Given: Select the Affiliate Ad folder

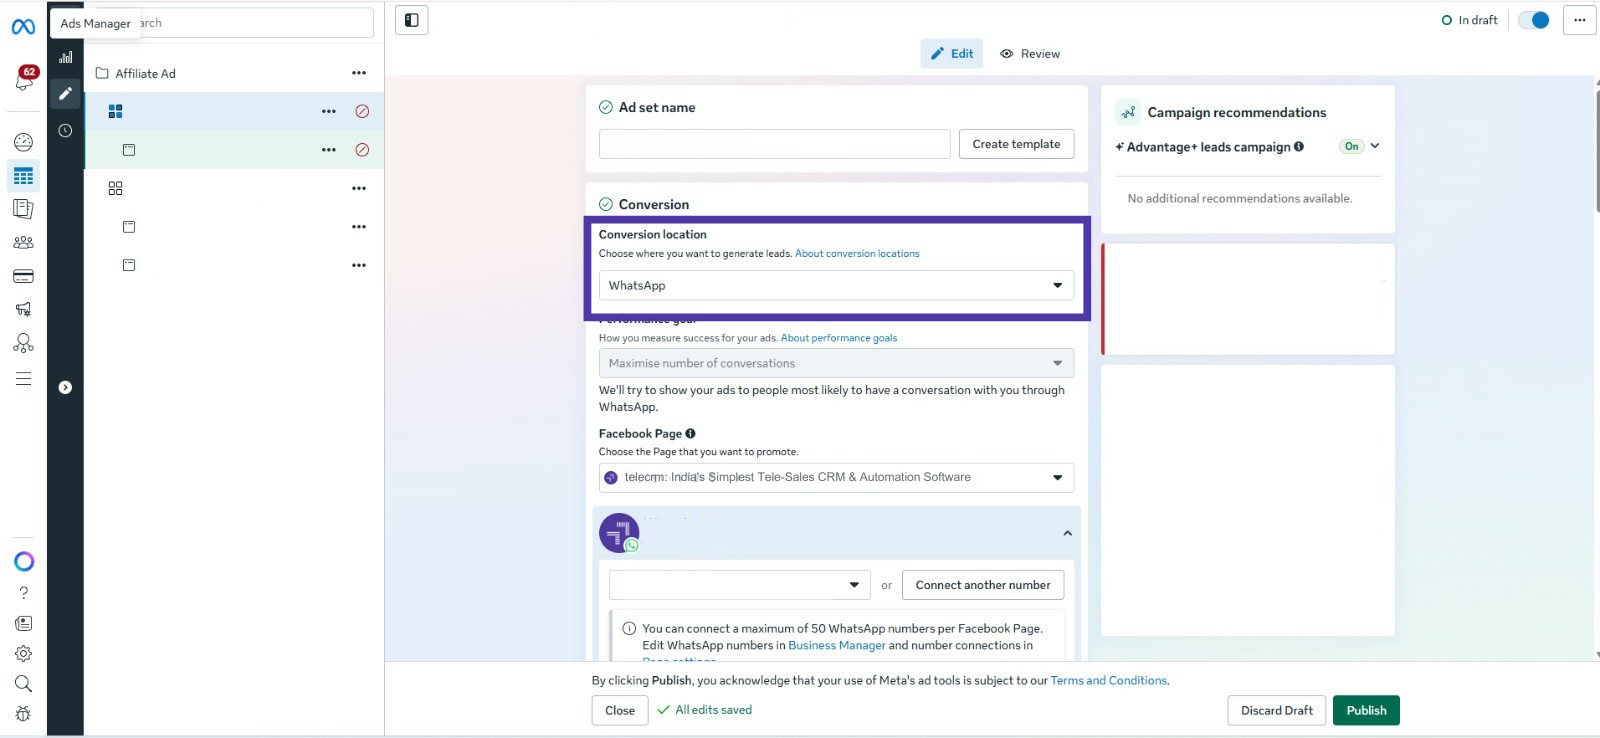Looking at the screenshot, I should 135,73.
